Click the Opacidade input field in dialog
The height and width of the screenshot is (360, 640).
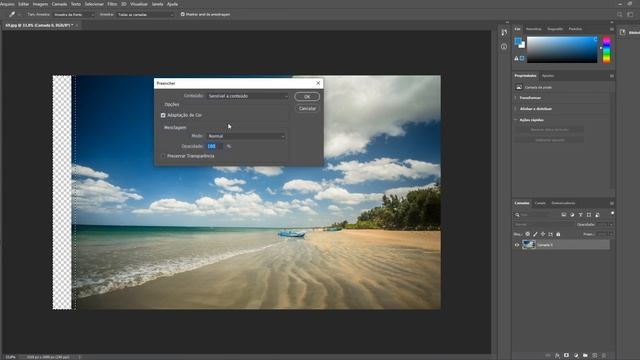[214, 146]
